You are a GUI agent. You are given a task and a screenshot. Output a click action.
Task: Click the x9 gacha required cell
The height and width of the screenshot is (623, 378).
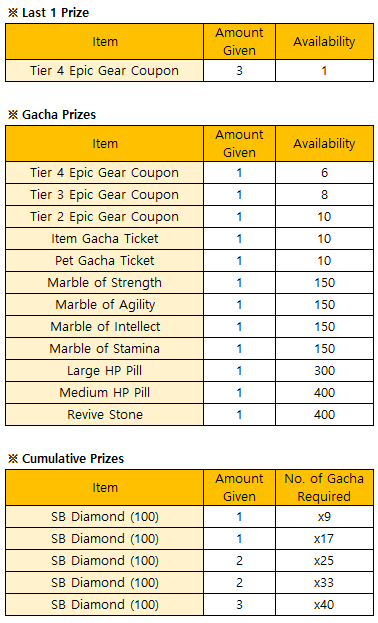(324, 517)
